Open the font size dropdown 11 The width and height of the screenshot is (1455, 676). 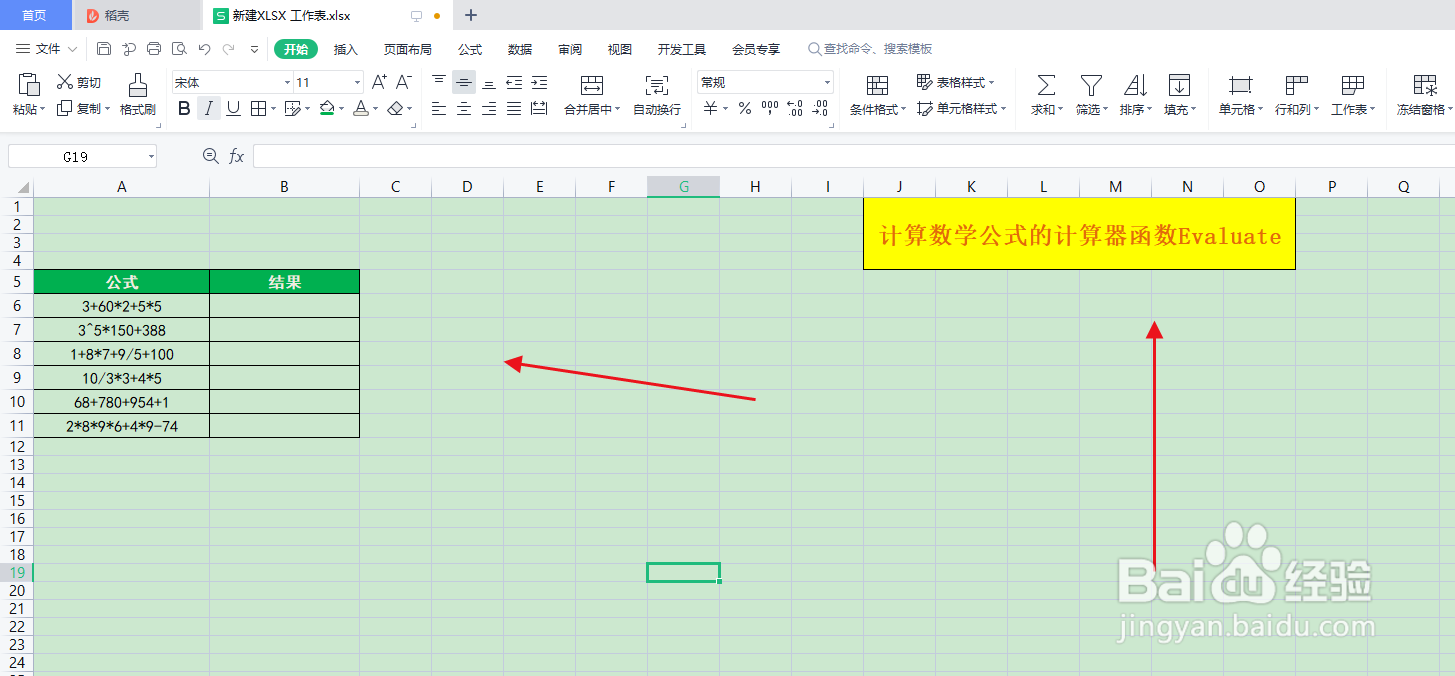(357, 83)
